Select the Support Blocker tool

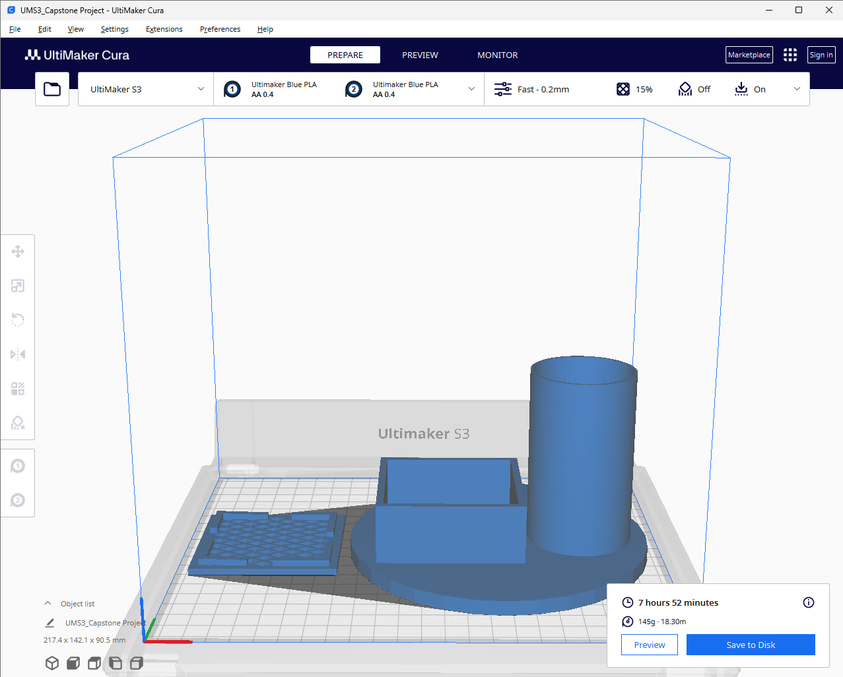18,423
